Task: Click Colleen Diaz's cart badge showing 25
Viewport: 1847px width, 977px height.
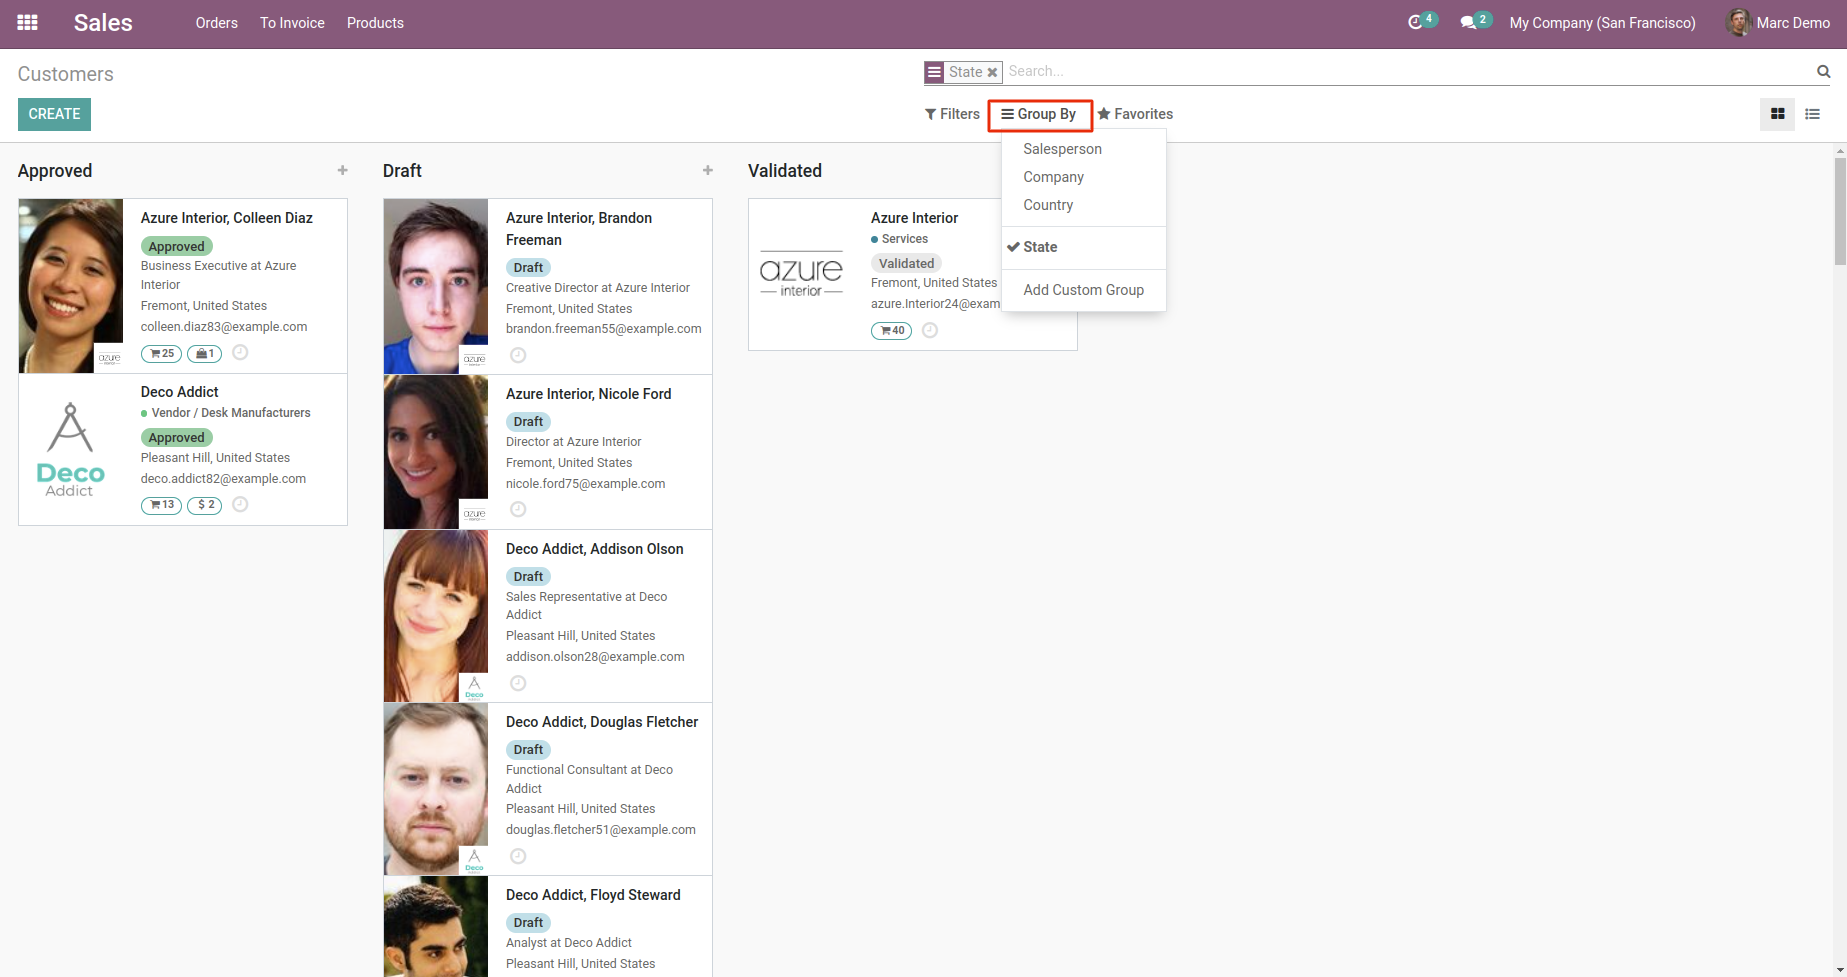Action: (161, 353)
